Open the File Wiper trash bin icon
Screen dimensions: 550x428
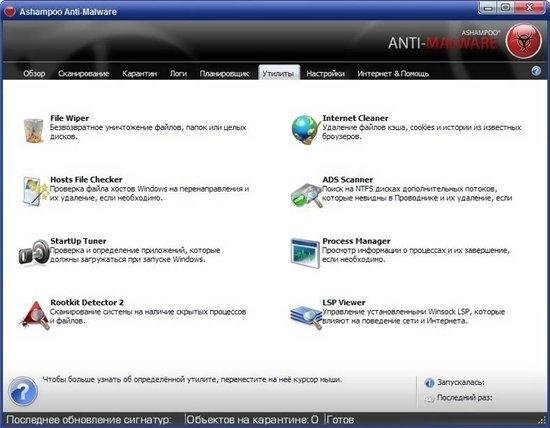[x=34, y=131]
